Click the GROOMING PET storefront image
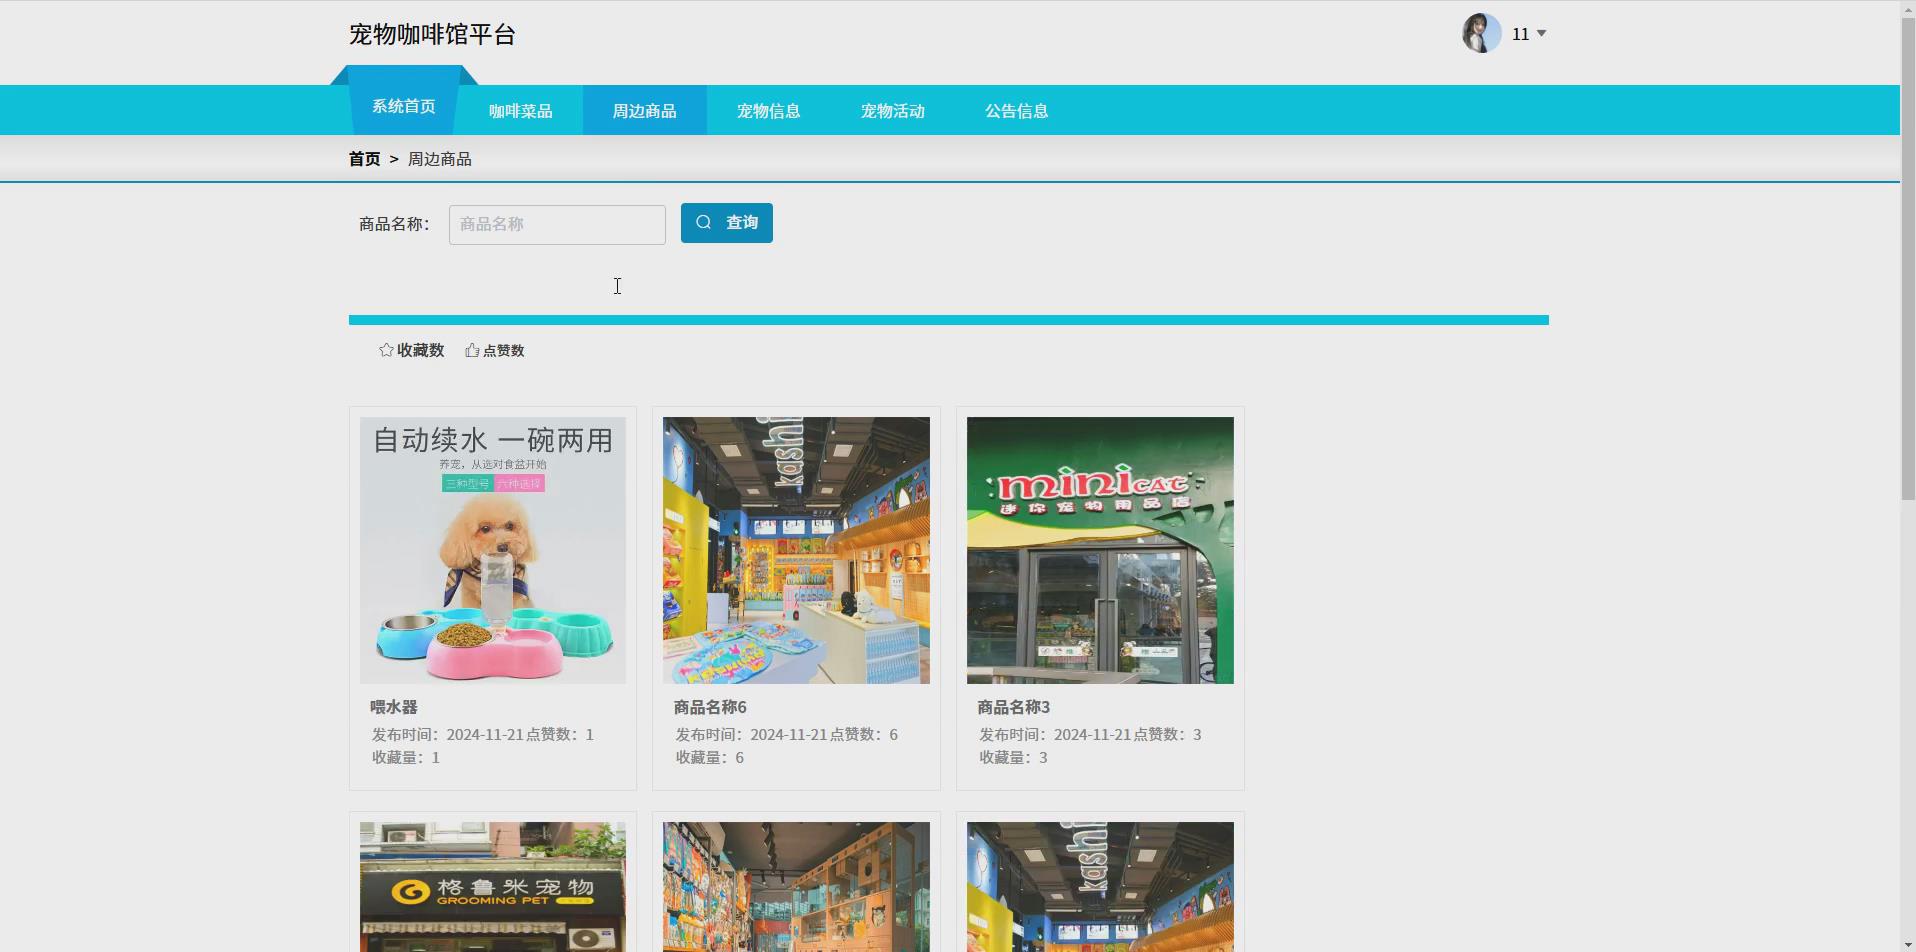1916x952 pixels. pyautogui.click(x=492, y=885)
